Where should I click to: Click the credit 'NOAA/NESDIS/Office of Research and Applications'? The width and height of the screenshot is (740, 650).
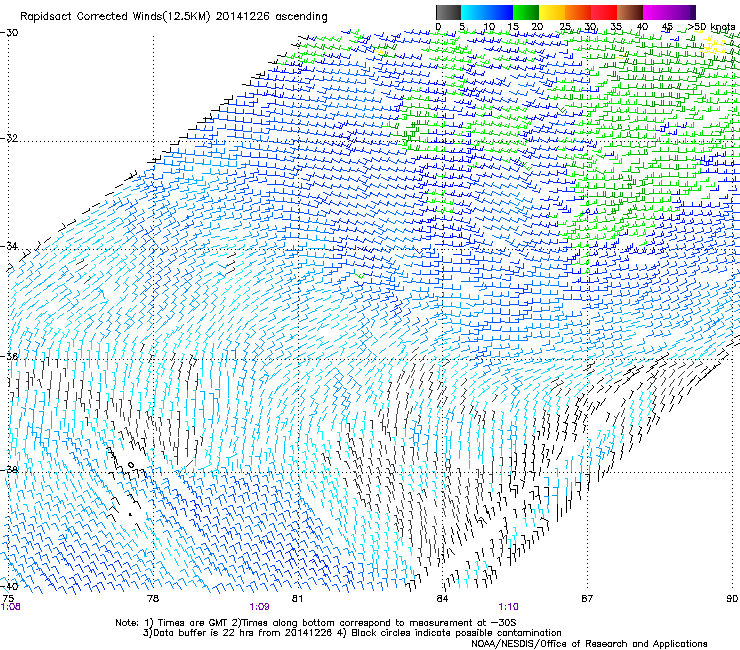[x=589, y=643]
